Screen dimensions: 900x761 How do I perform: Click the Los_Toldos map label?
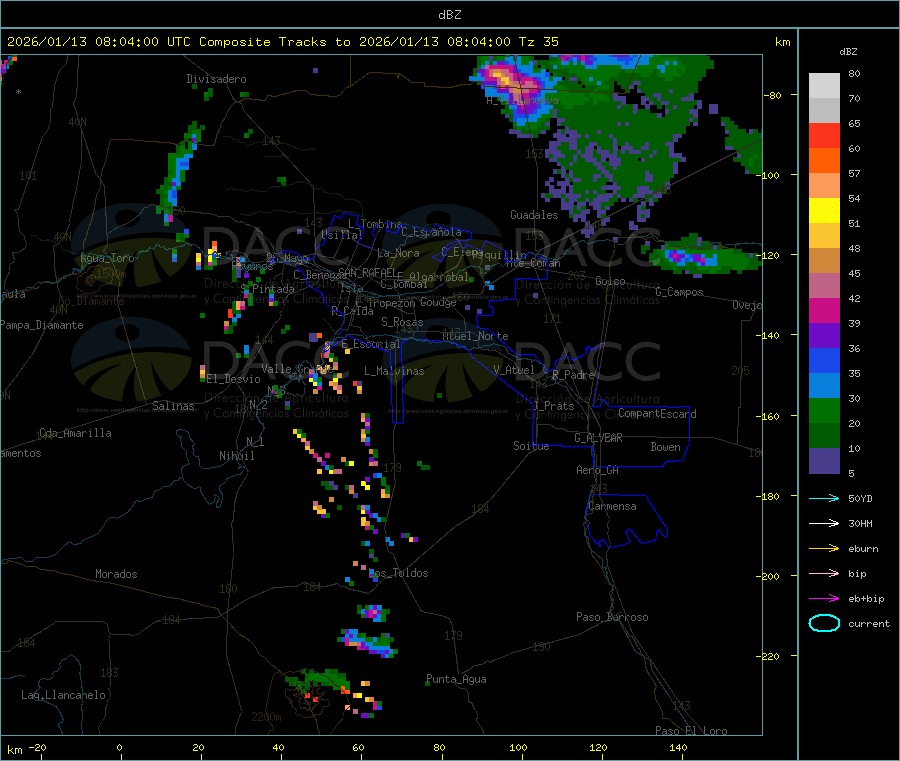398,573
